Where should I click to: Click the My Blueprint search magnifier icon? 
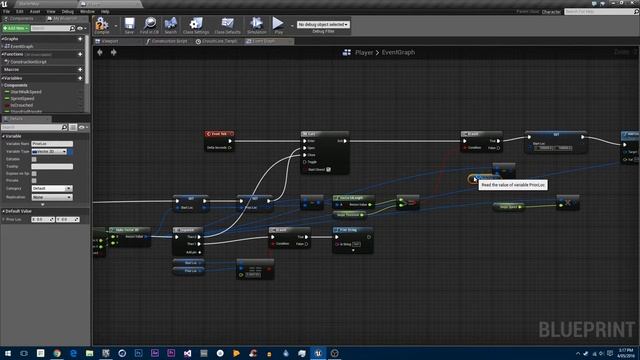72,28
